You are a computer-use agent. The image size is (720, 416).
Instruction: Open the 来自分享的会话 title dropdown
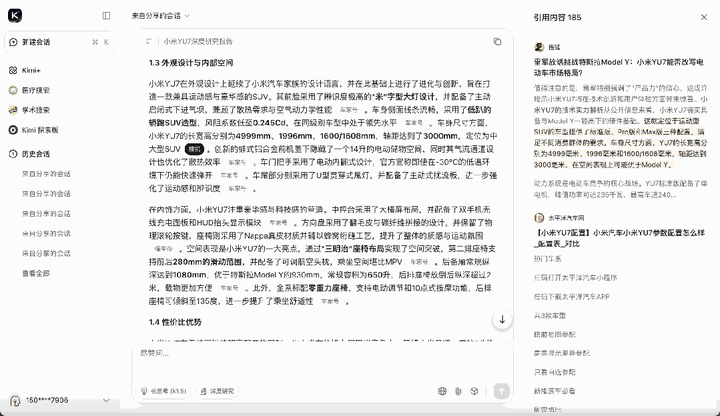(x=161, y=16)
